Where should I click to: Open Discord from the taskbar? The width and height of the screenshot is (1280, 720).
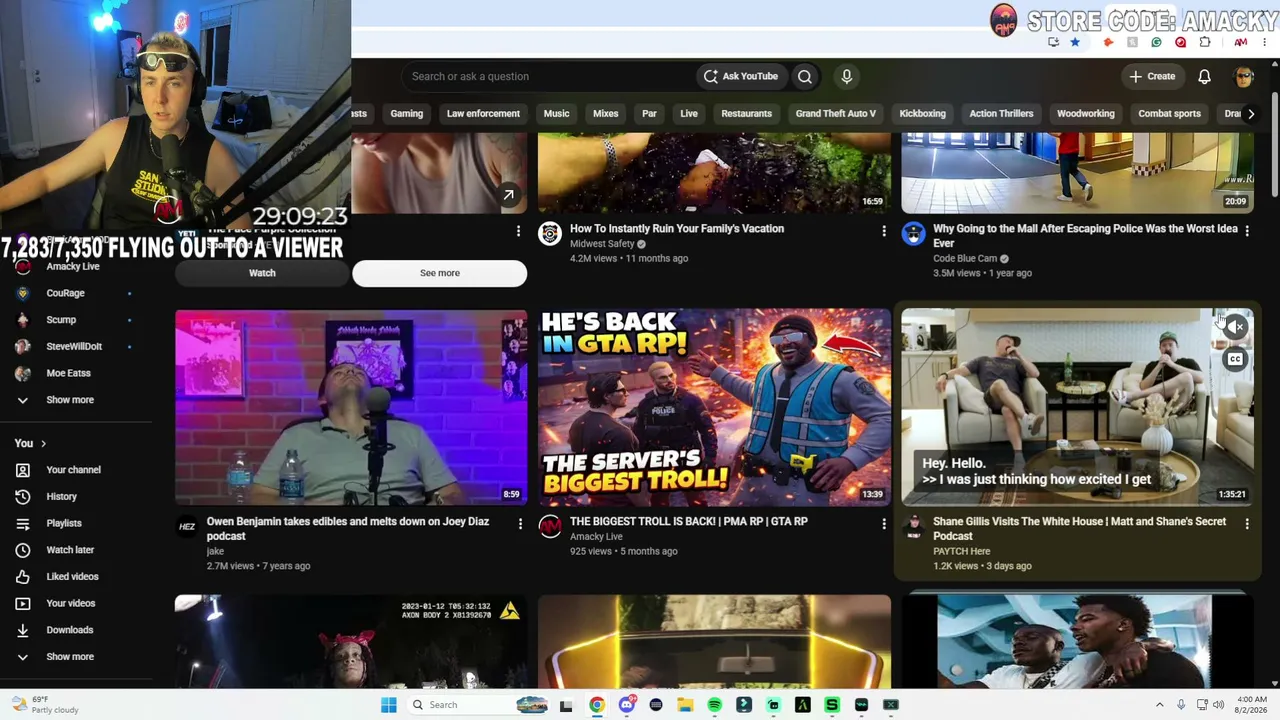[626, 705]
